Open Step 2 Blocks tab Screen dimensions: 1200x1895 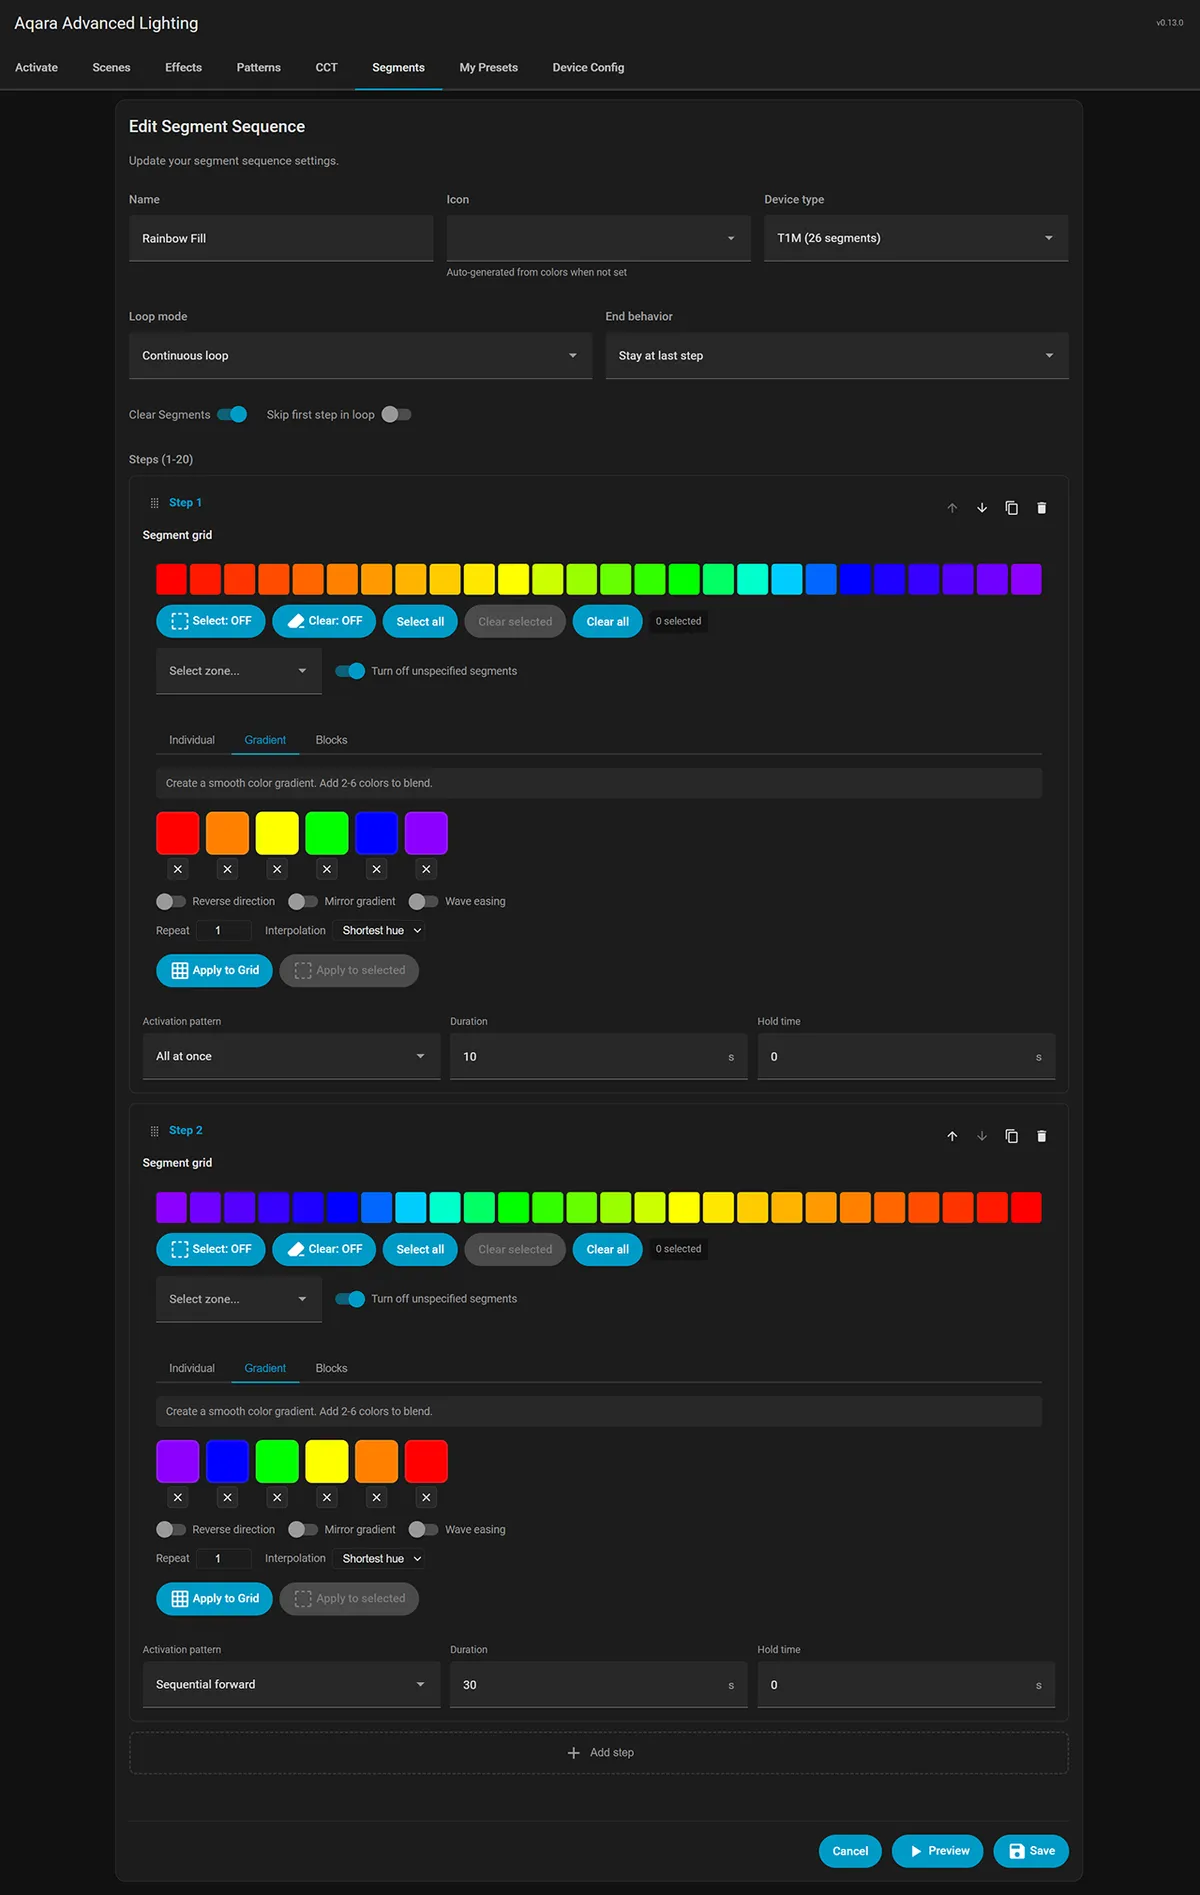click(x=331, y=1368)
